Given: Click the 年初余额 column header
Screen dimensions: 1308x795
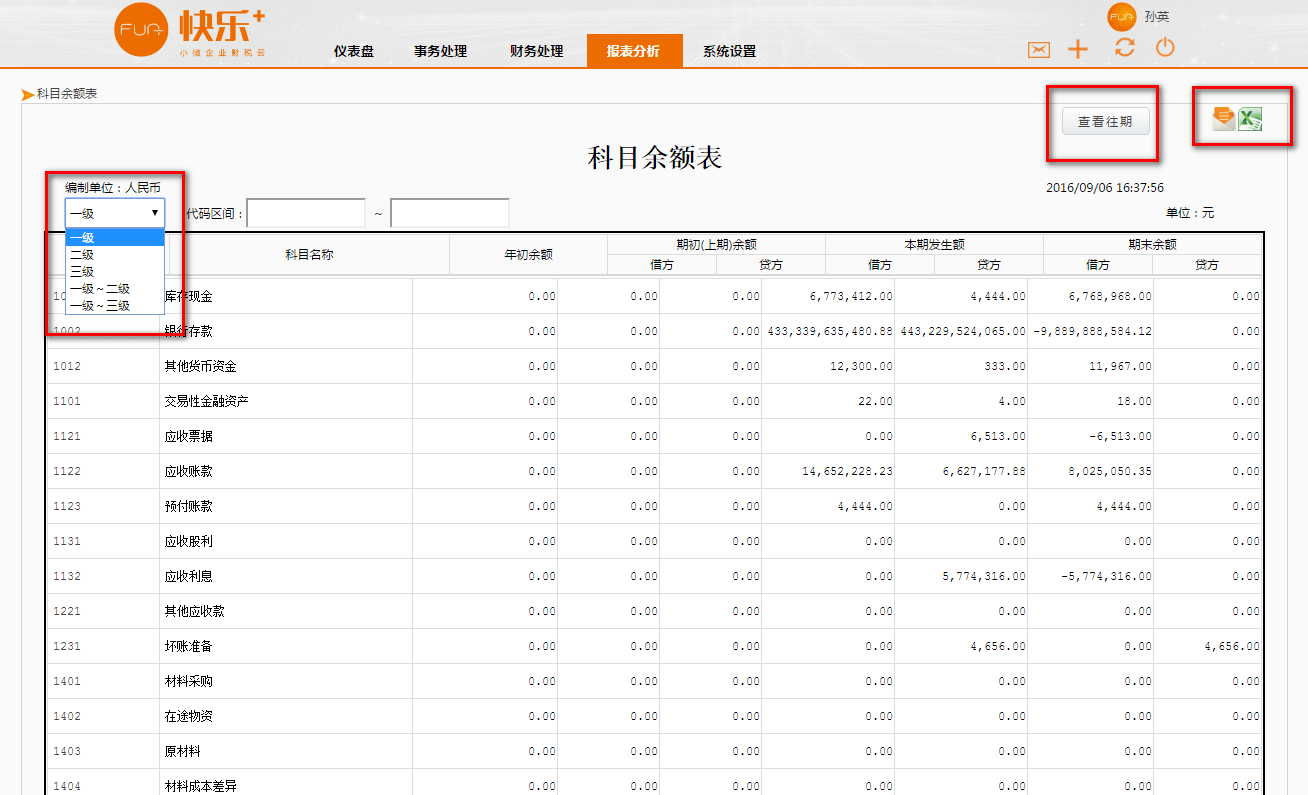Looking at the screenshot, I should (528, 254).
